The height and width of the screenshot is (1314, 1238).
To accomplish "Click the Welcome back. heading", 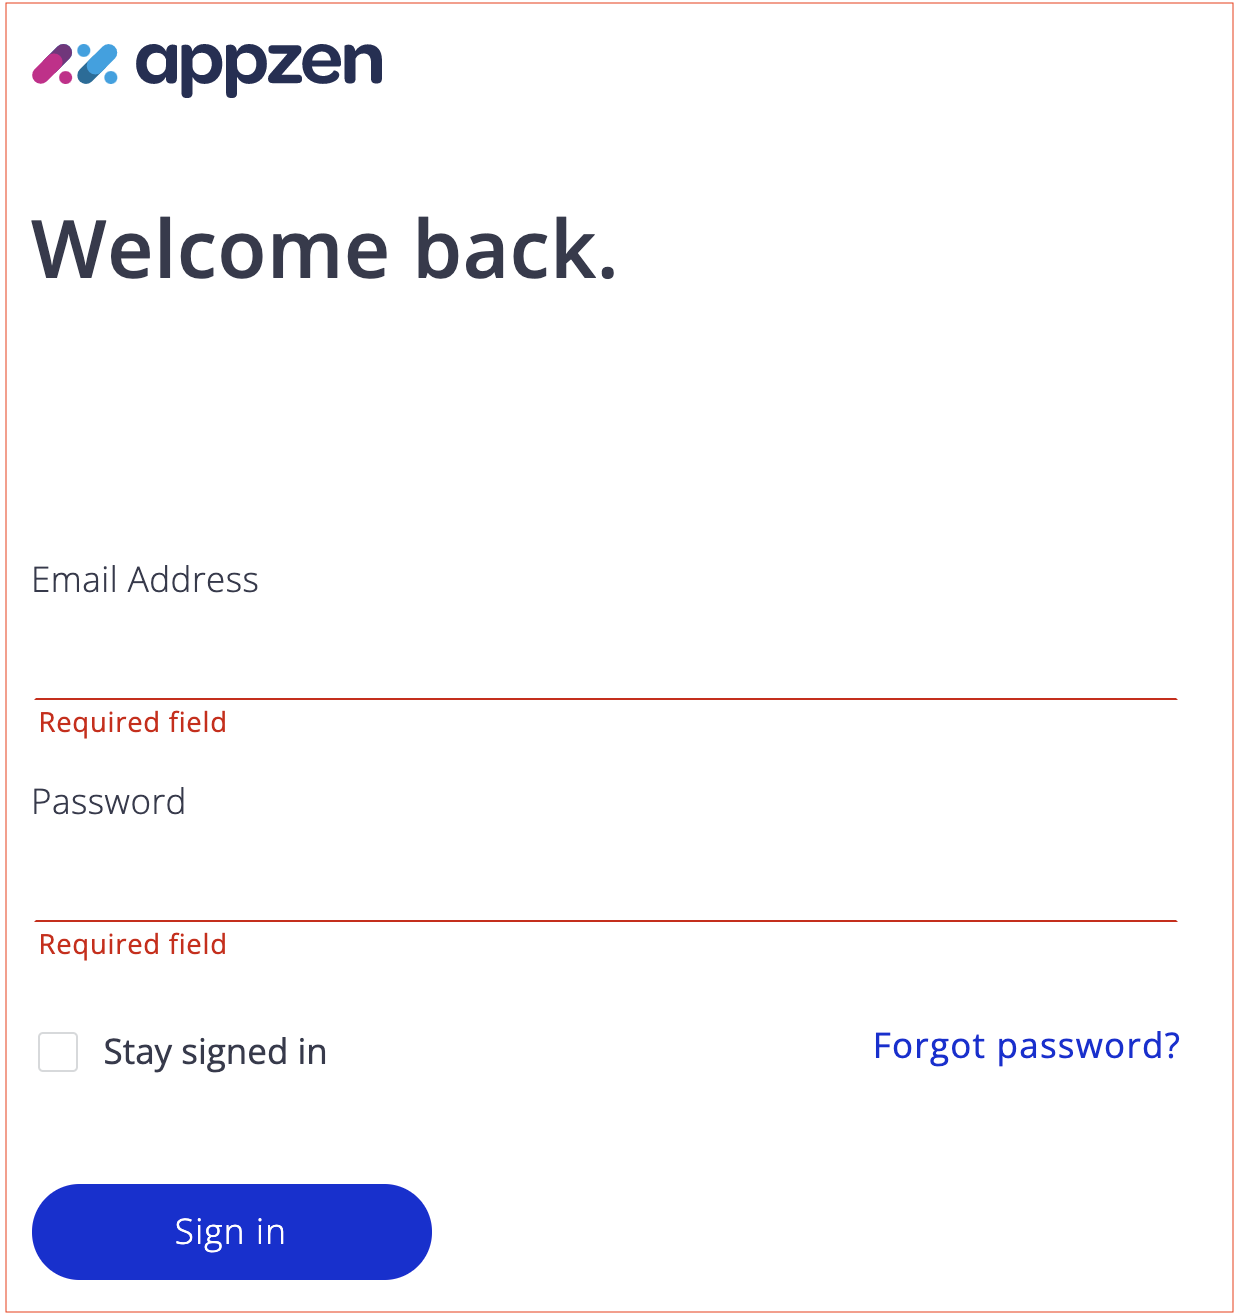I will 325,249.
